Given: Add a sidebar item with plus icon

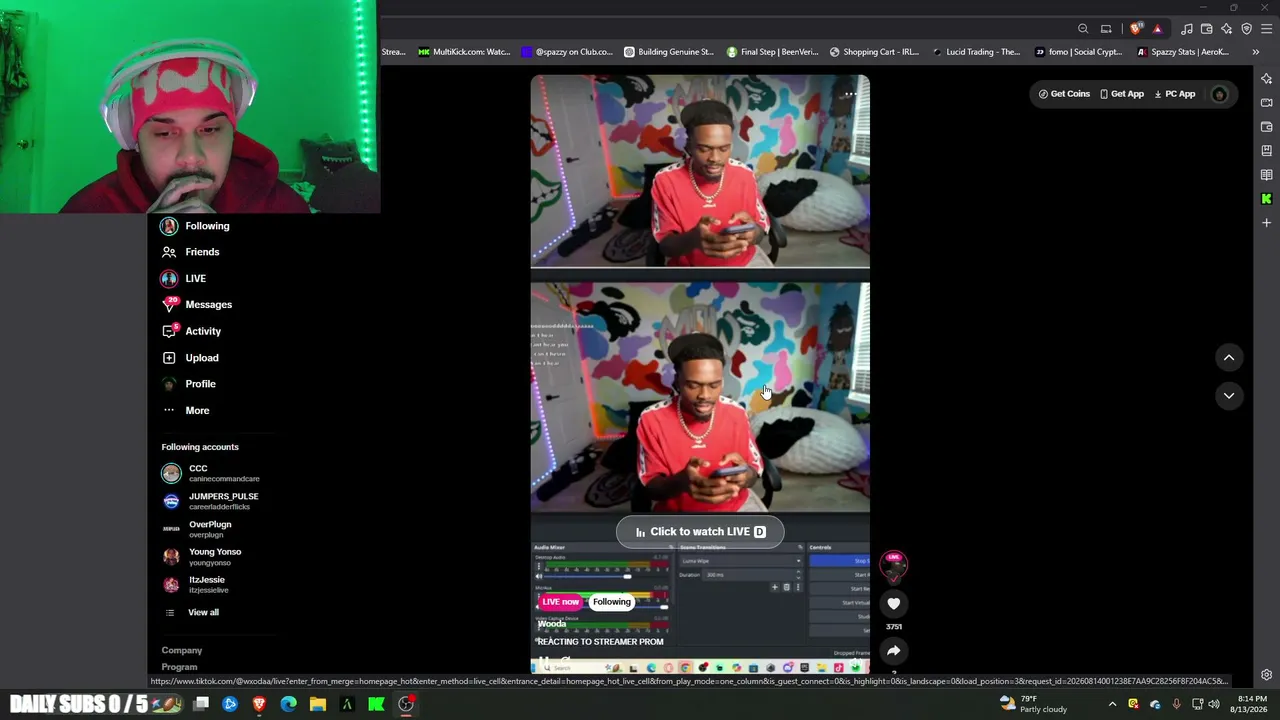Looking at the screenshot, I should point(1266,223).
